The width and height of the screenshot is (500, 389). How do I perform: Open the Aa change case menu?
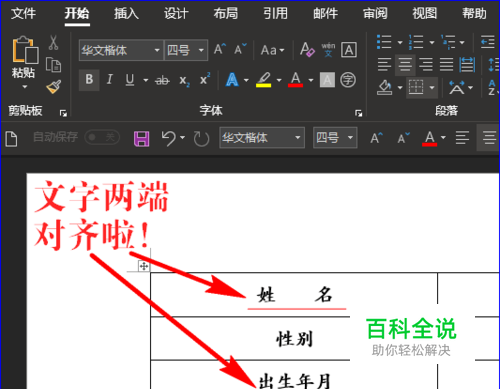point(272,50)
